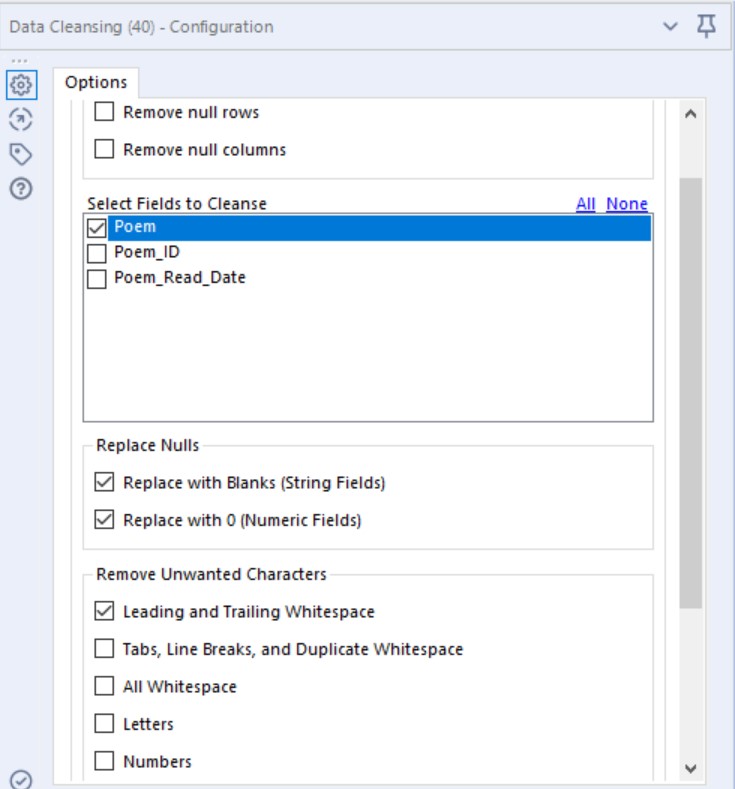
Task: Open the Navigation icon in sidebar
Action: pyautogui.click(x=21, y=120)
